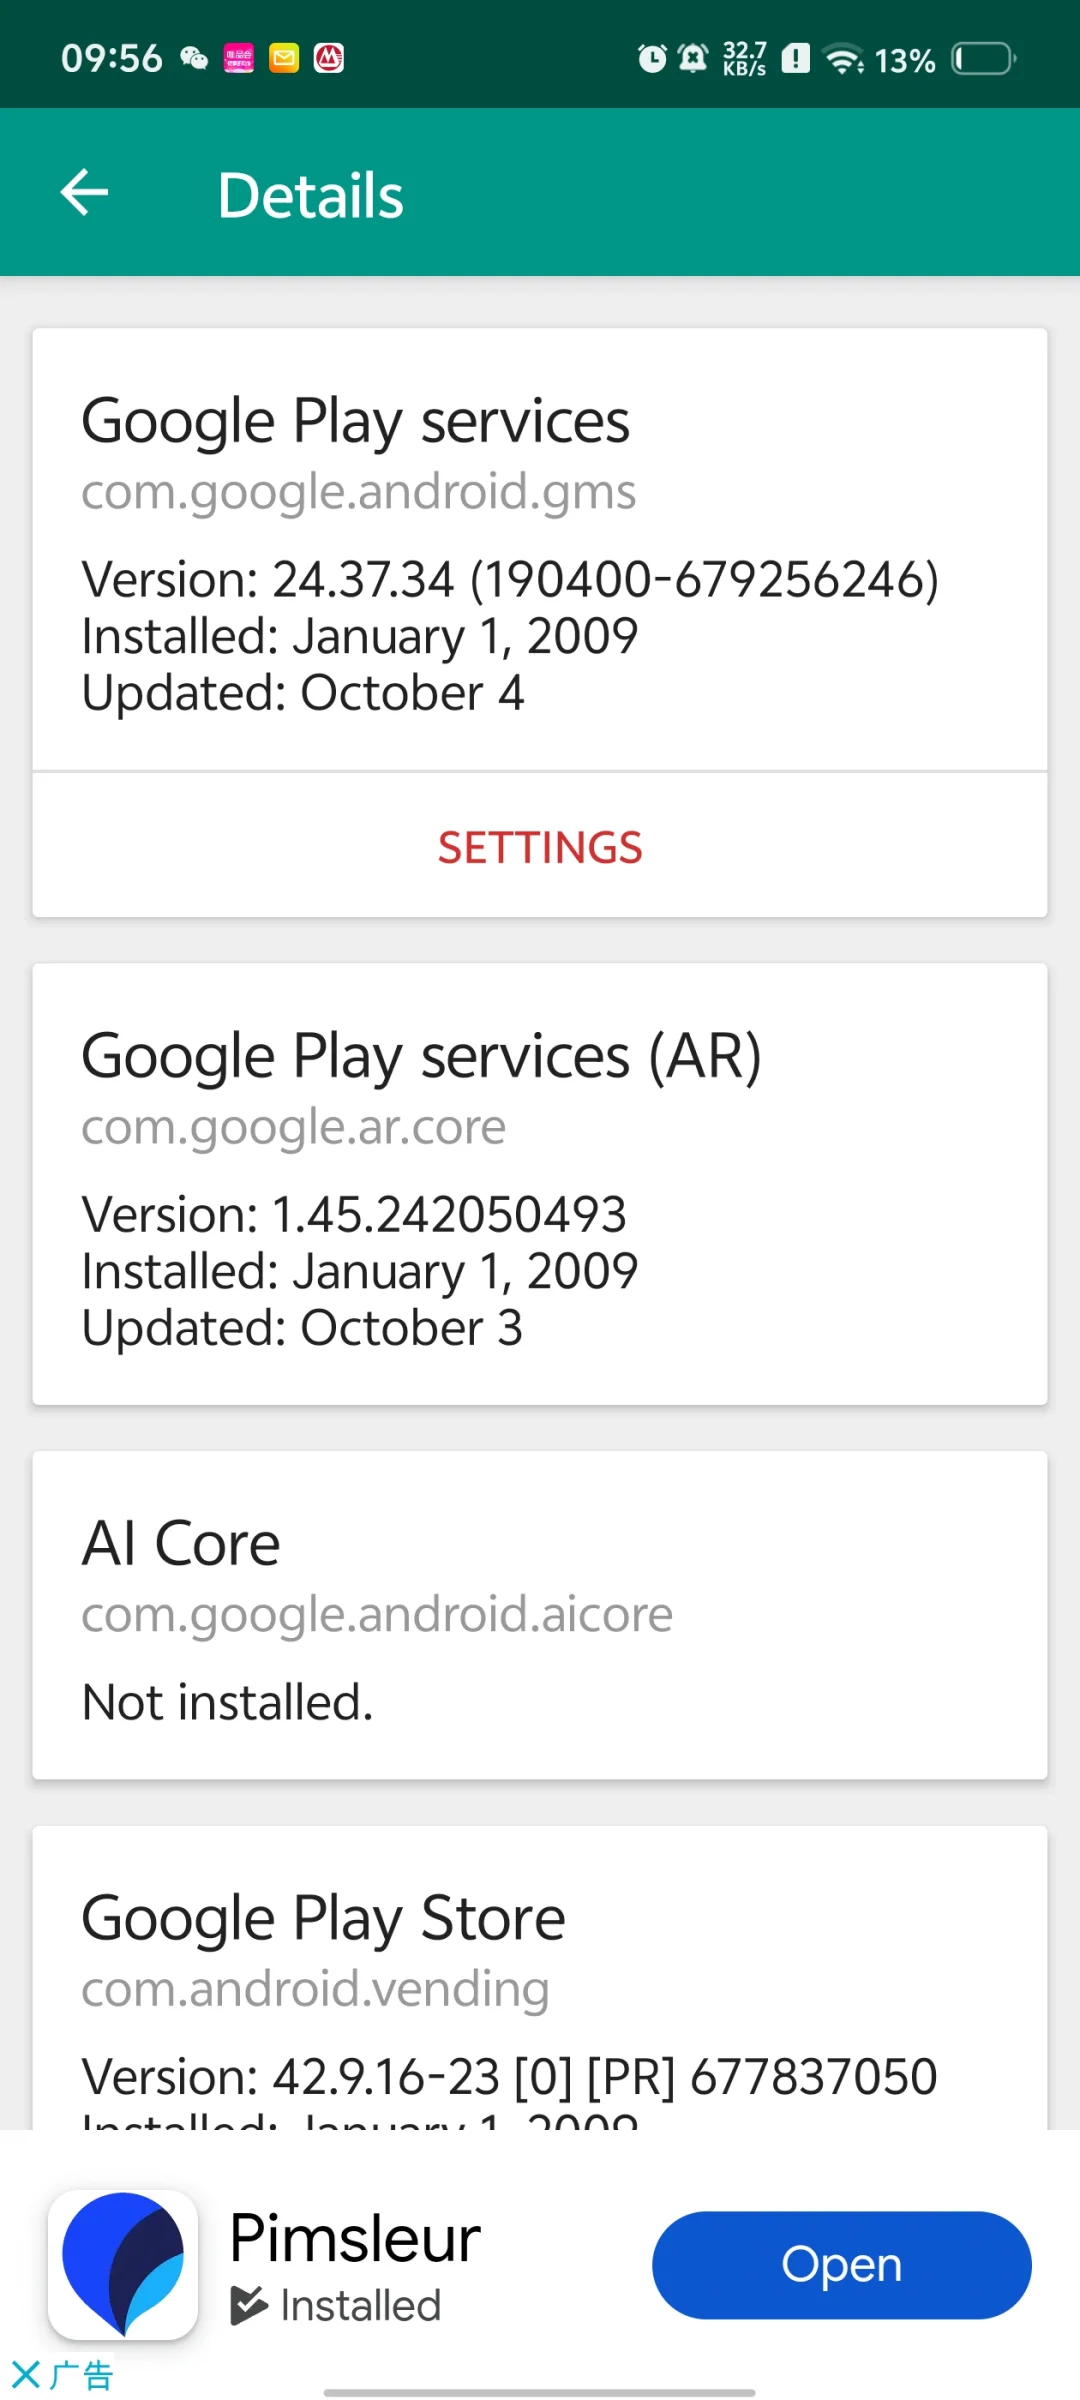Tap the Pimsleur app icon

click(123, 2264)
